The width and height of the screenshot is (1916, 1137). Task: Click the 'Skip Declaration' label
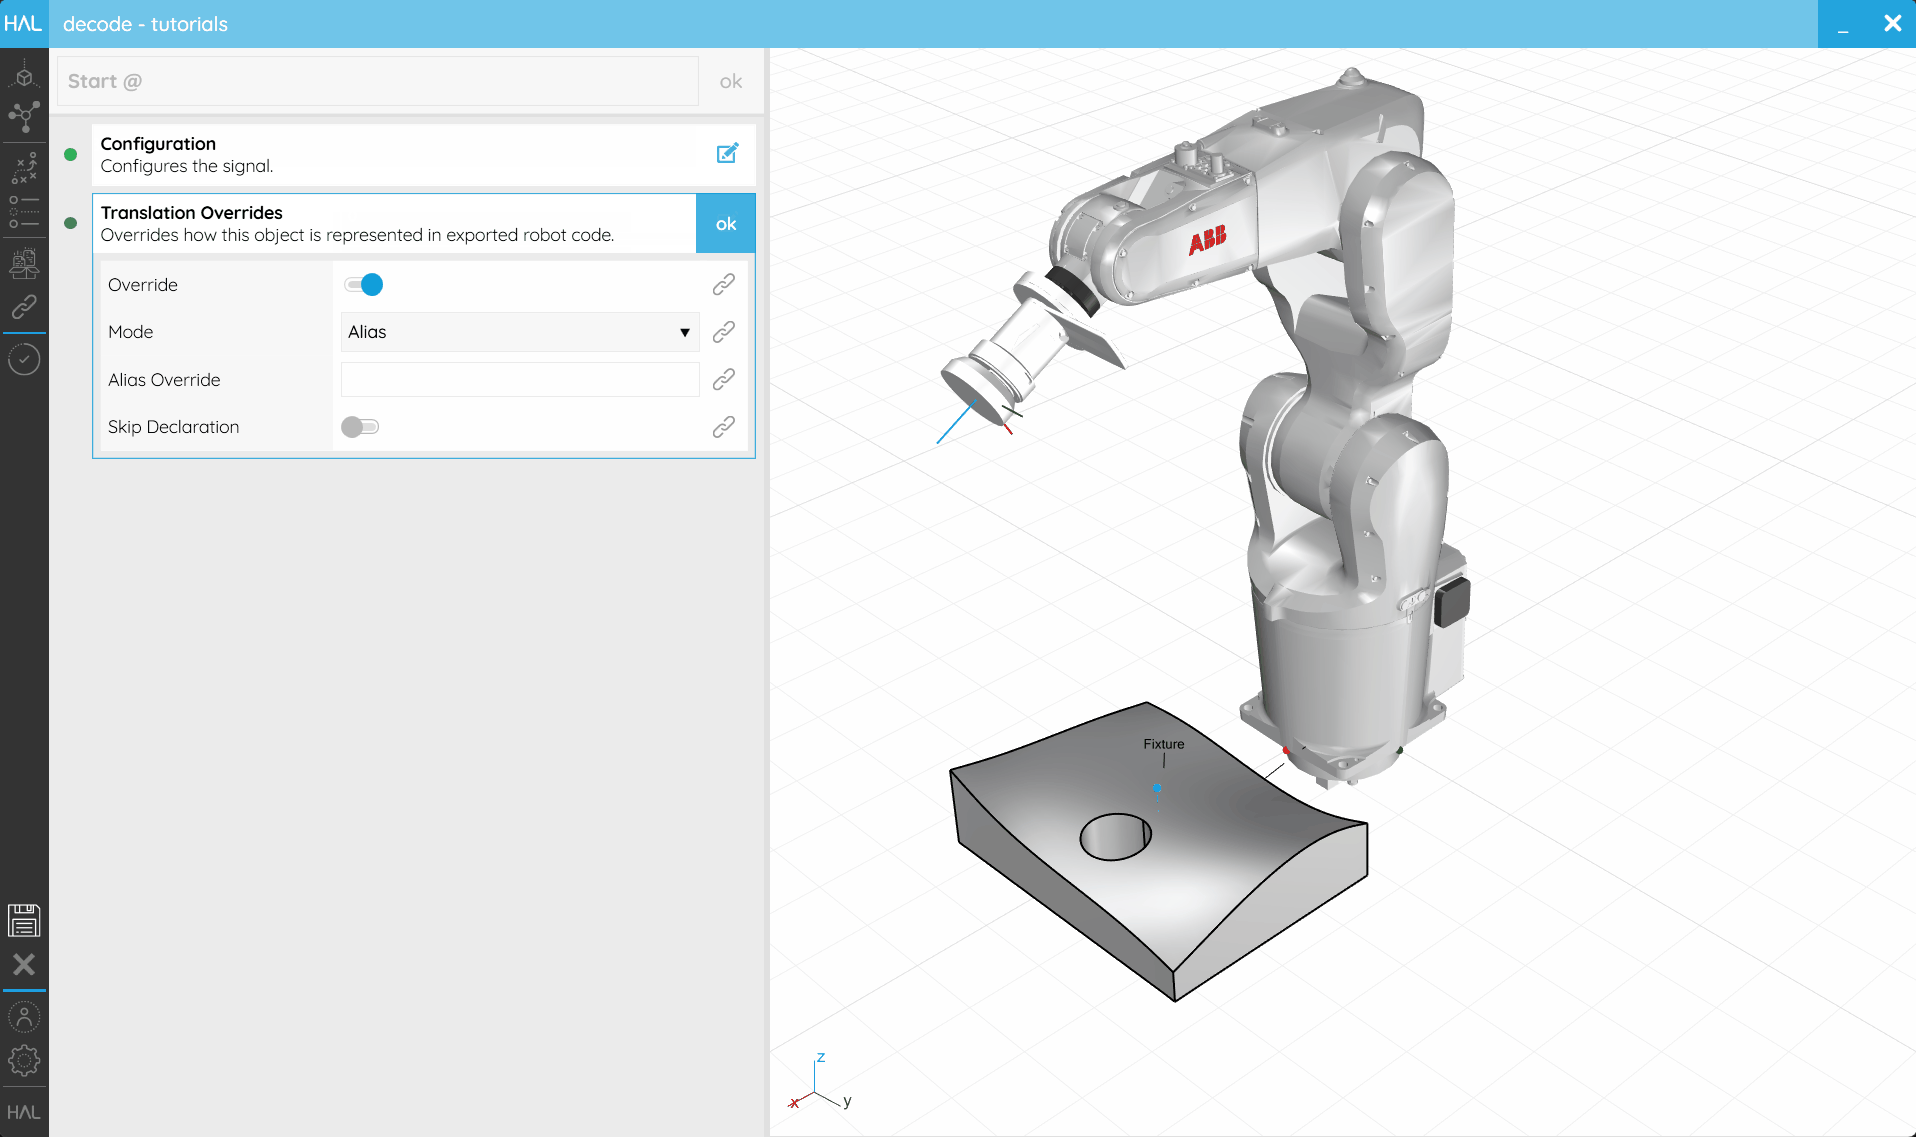(174, 427)
